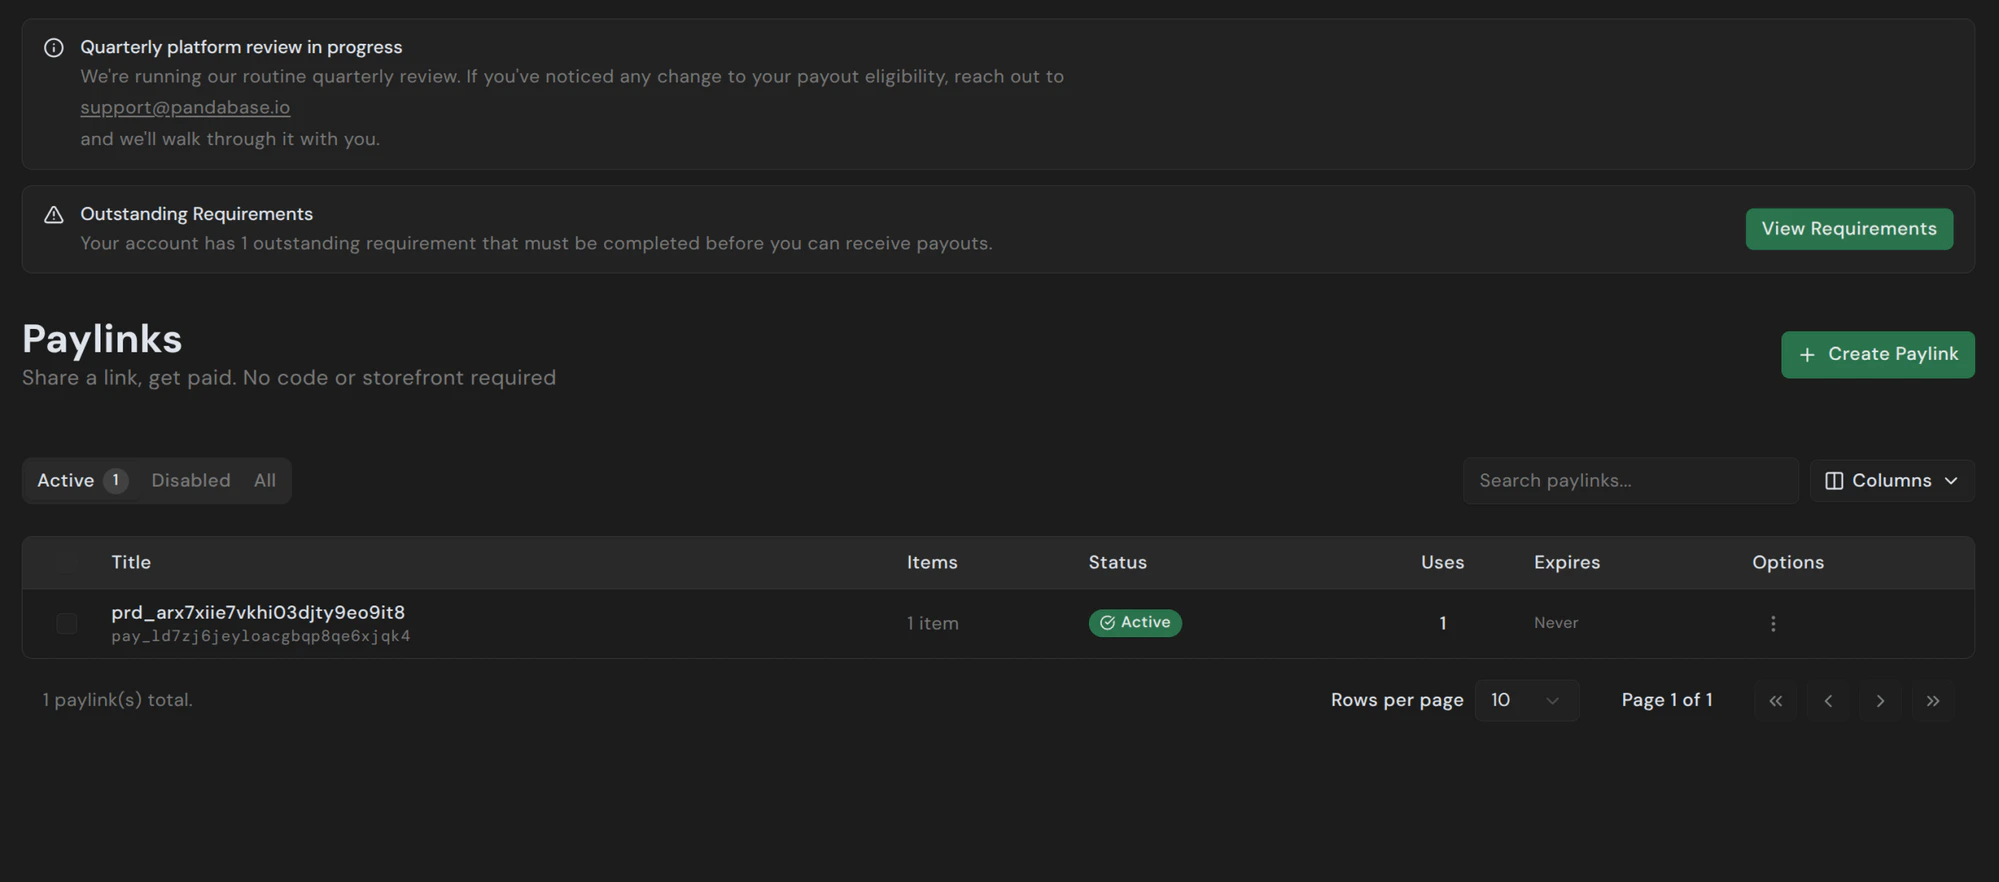Click the warning triangle beside Outstanding Requirements
Image resolution: width=1999 pixels, height=882 pixels.
point(54,215)
